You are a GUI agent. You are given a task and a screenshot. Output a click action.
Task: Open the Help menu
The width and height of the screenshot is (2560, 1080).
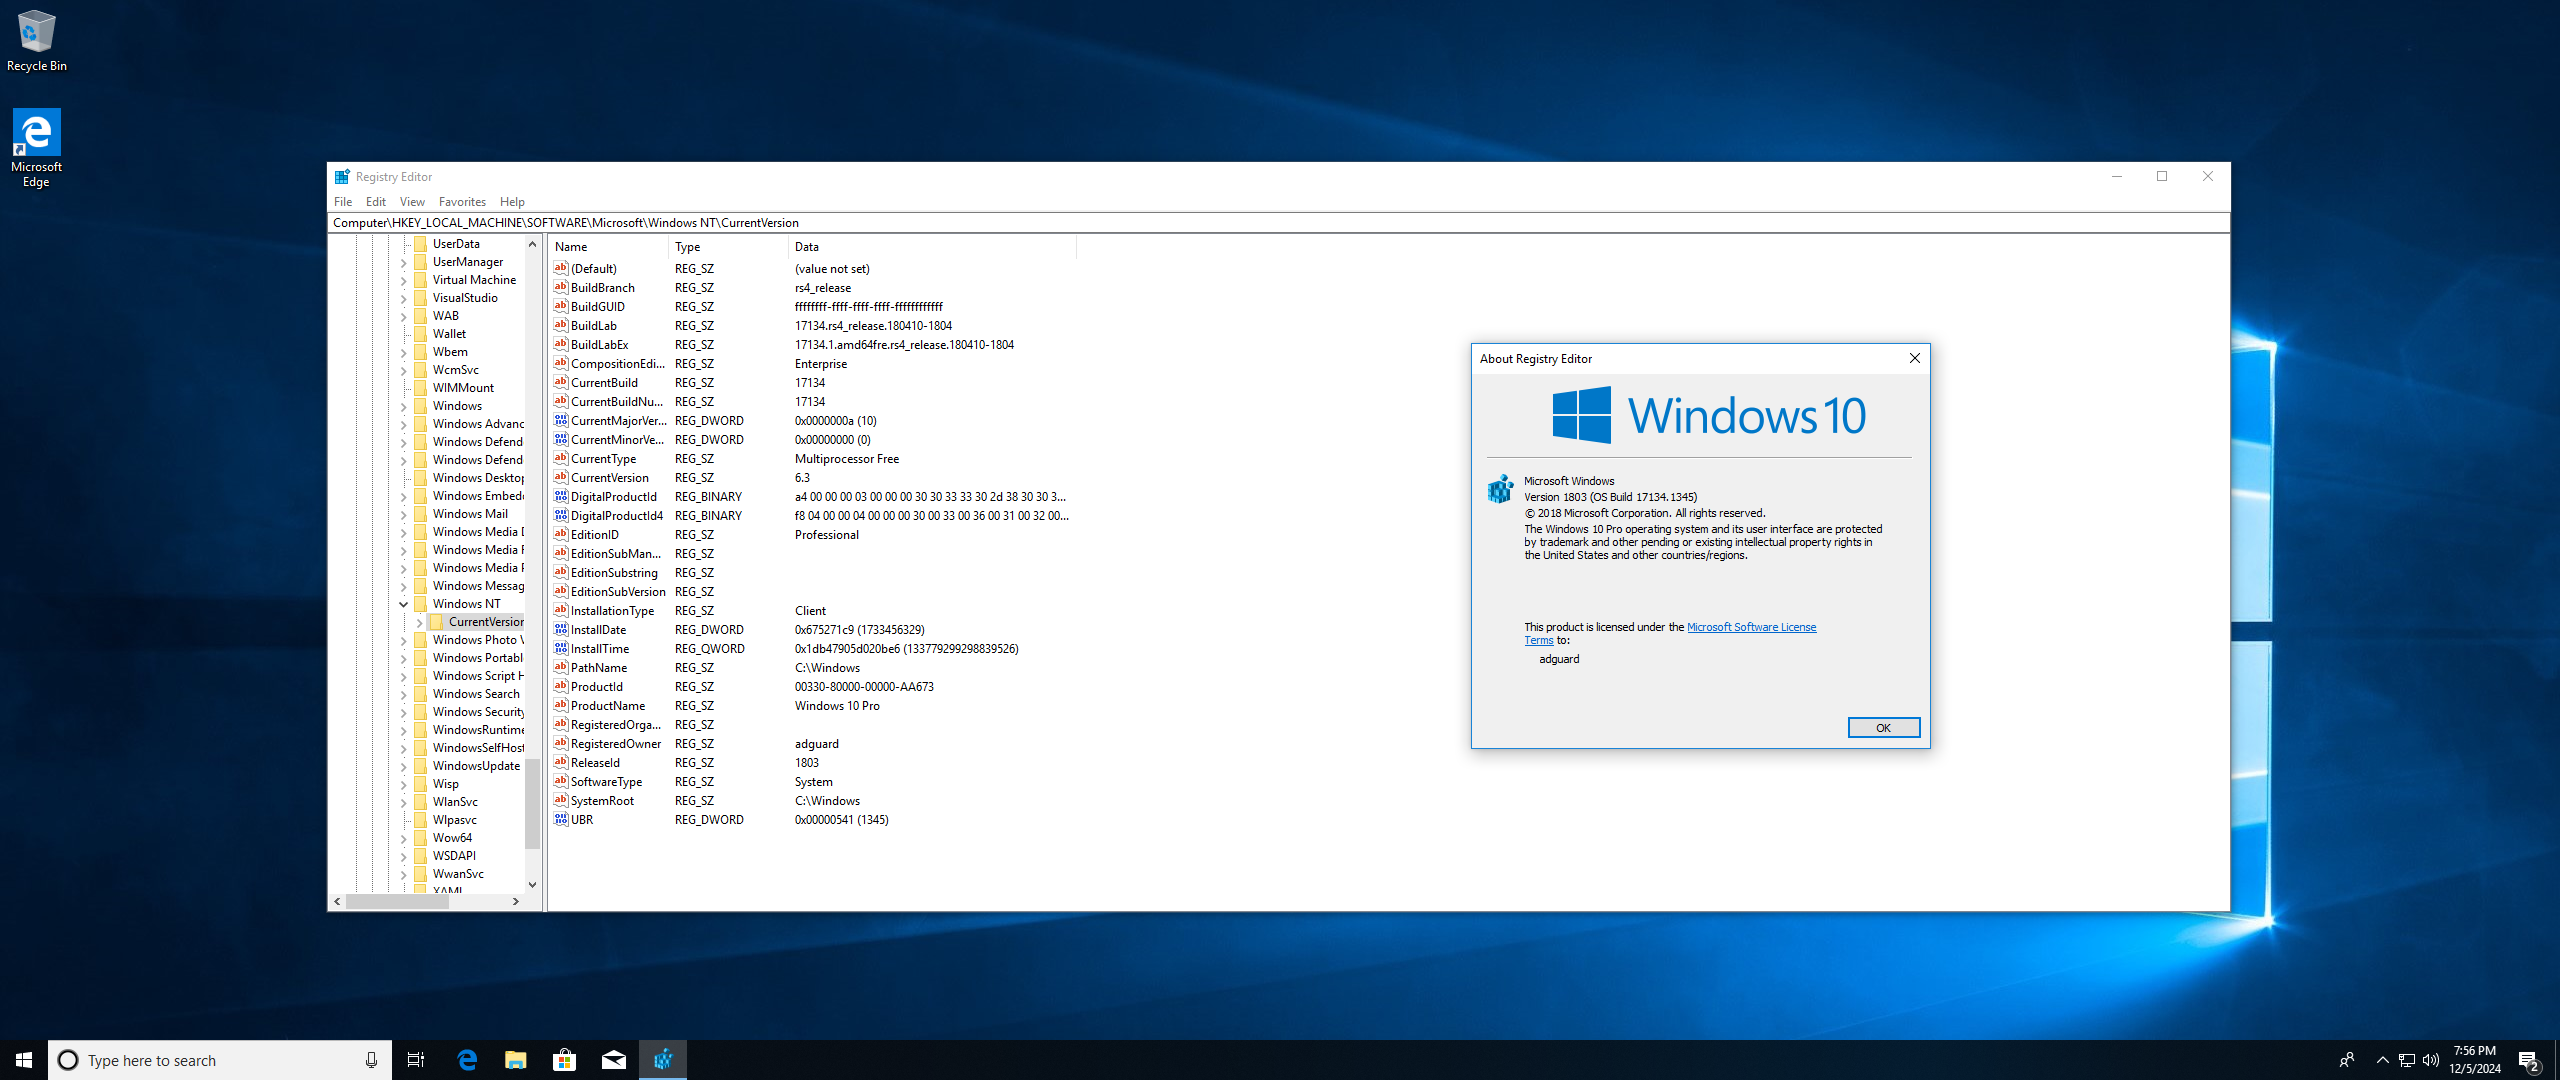[512, 201]
